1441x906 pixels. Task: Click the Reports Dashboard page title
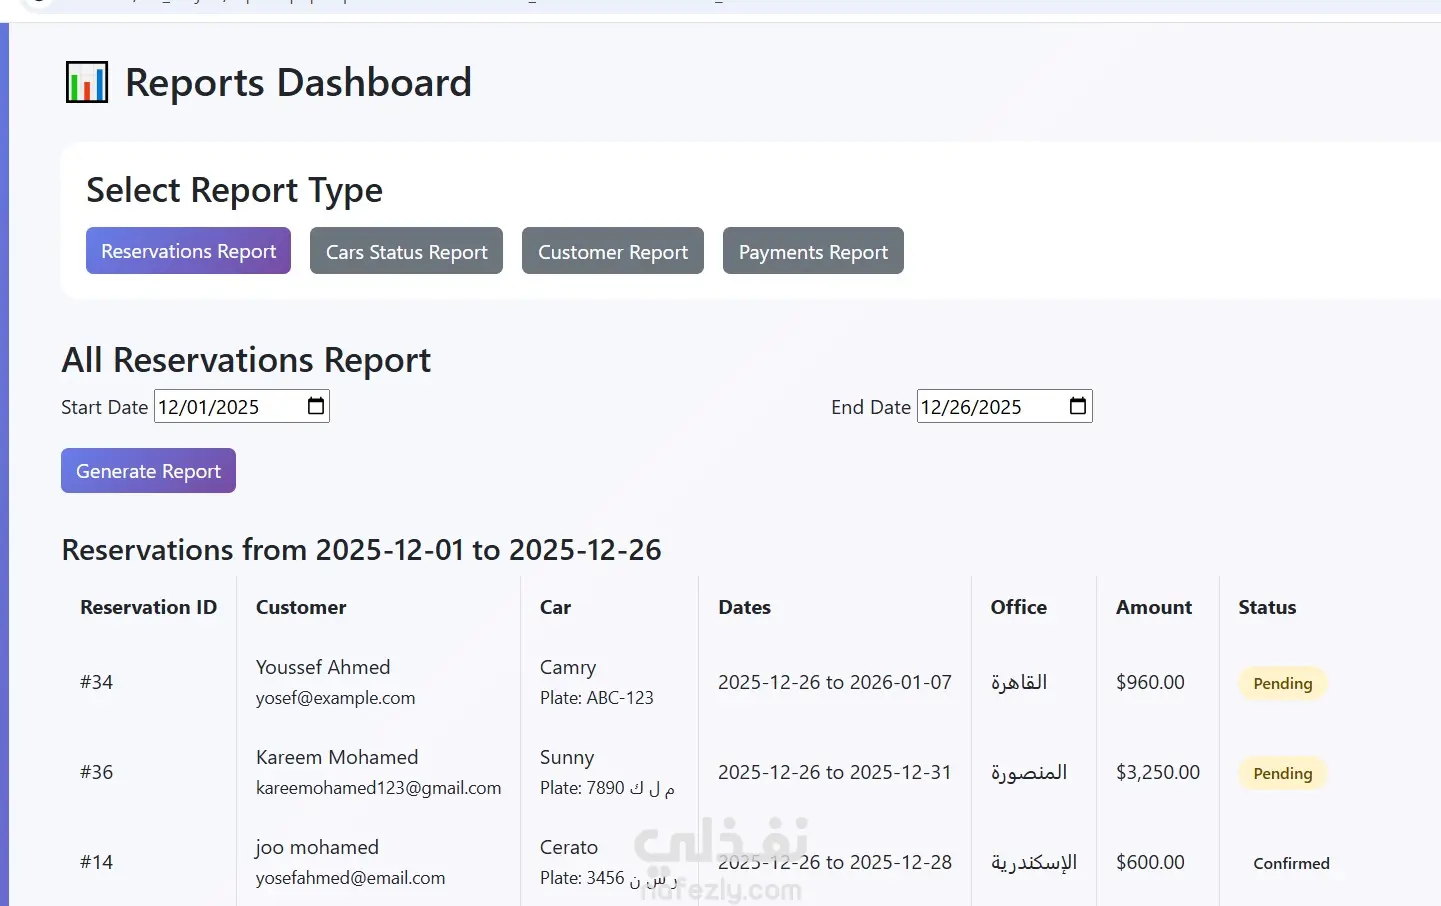pyautogui.click(x=298, y=82)
